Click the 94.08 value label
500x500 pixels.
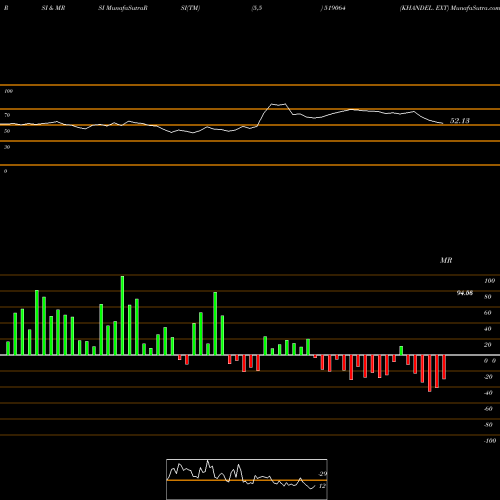coord(465,293)
